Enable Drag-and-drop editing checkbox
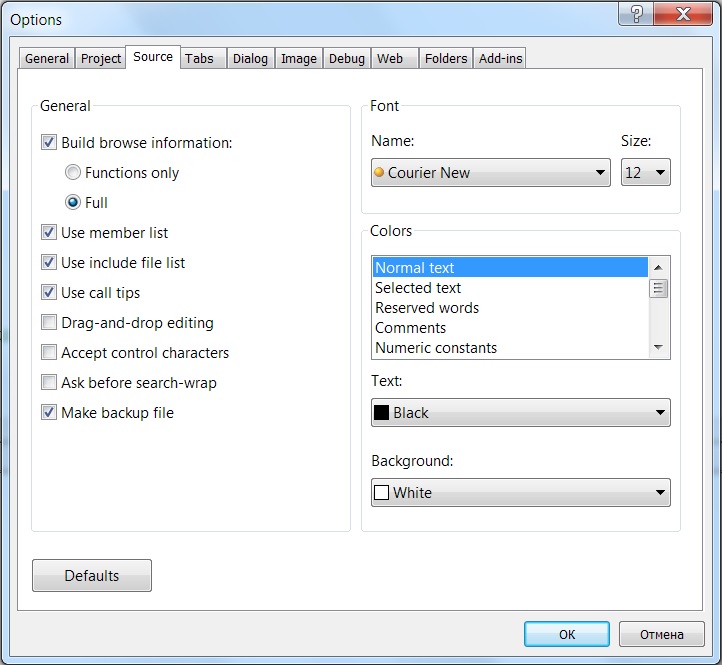The width and height of the screenshot is (722, 665). (x=49, y=323)
